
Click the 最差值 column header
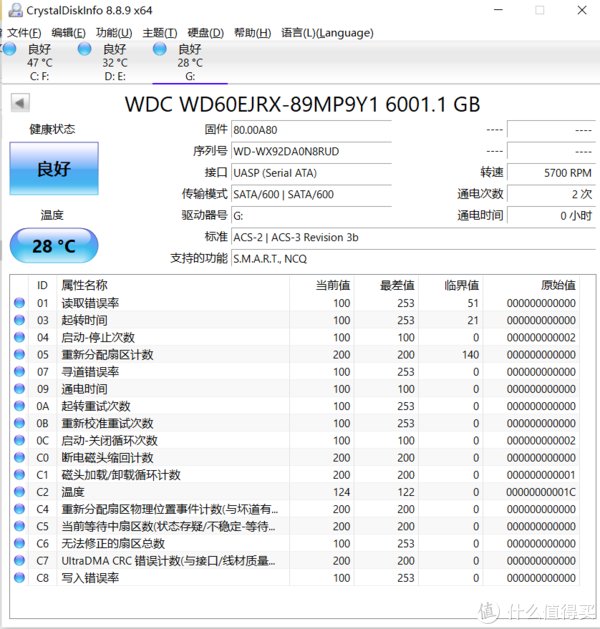point(386,285)
